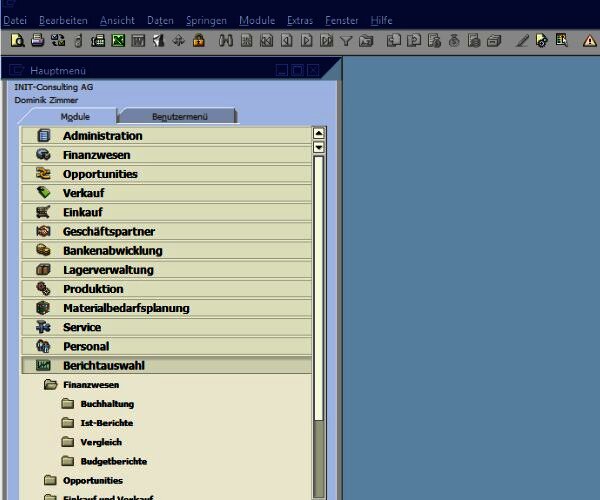This screenshot has width=600, height=500.
Task: Click the printer icon in toolbar
Action: point(37,41)
